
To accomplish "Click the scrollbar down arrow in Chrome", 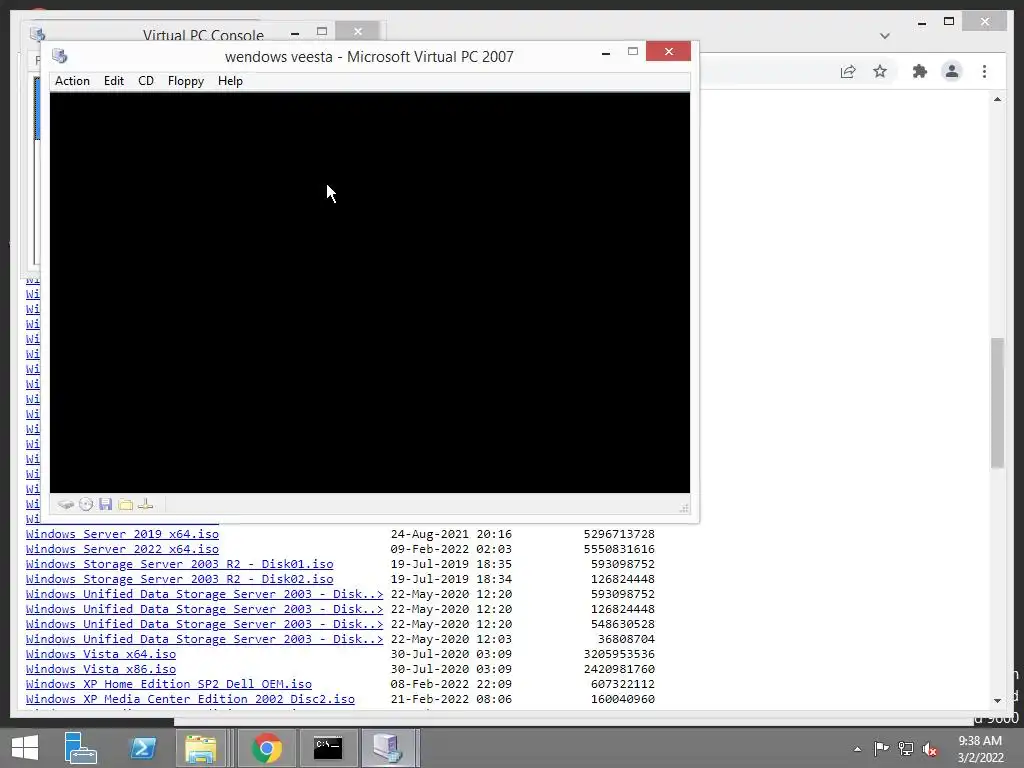I will pyautogui.click(x=997, y=701).
